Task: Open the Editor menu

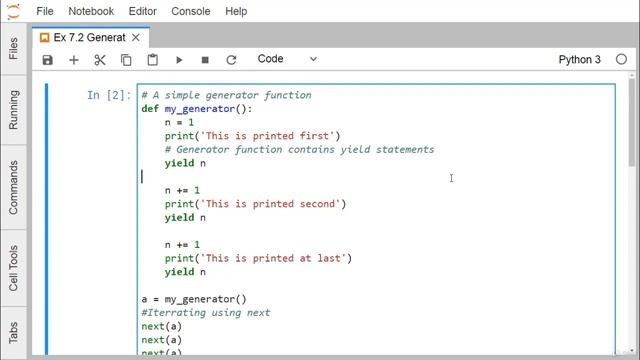Action: pos(142,11)
